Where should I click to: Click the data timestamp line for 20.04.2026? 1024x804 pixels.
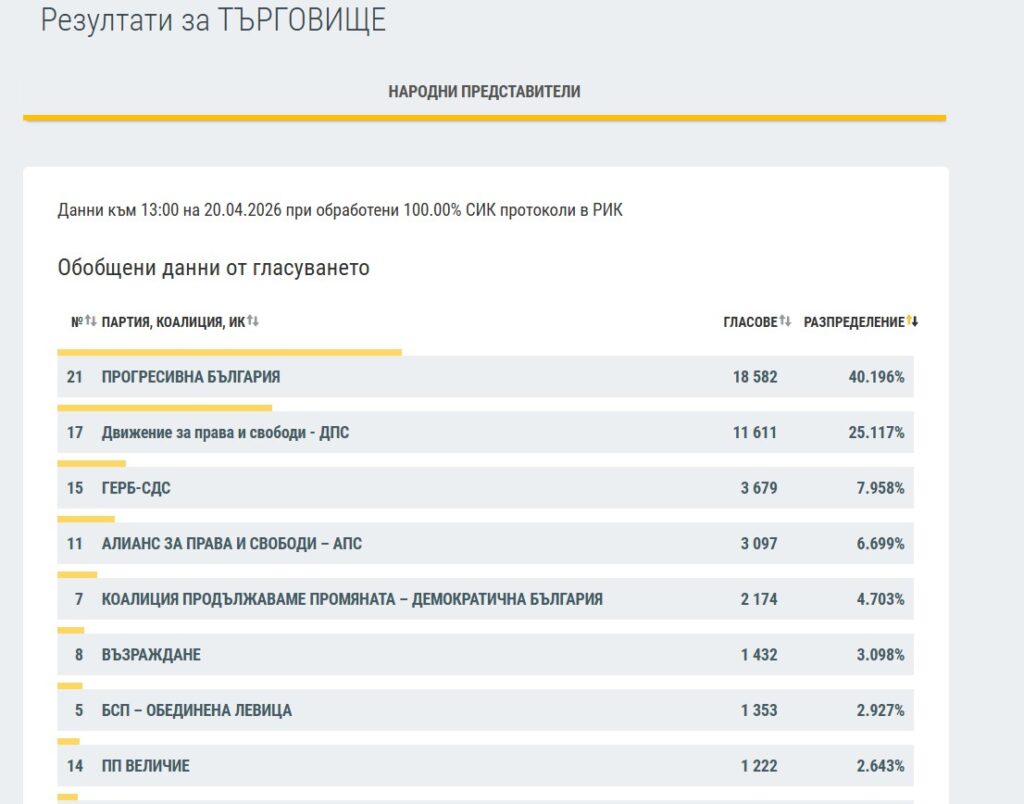[x=340, y=210]
